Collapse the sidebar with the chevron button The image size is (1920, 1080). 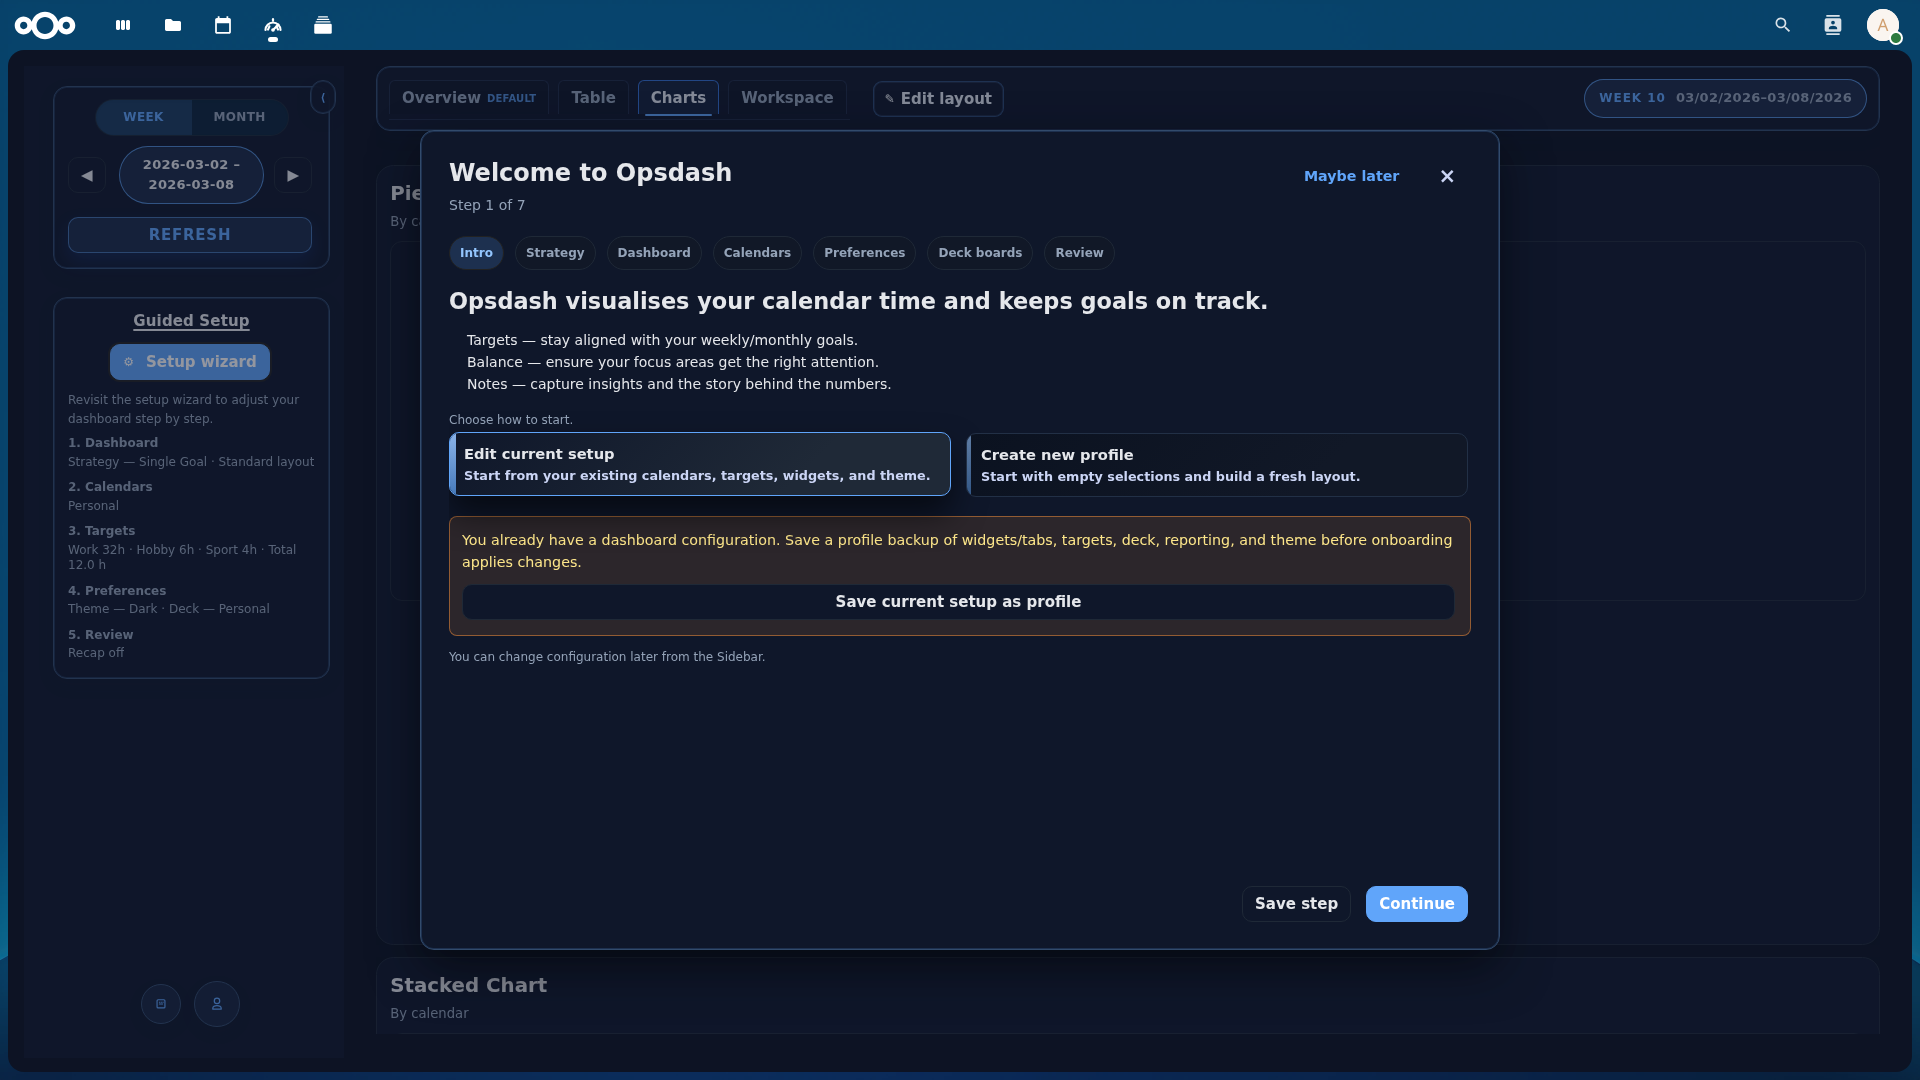(323, 97)
